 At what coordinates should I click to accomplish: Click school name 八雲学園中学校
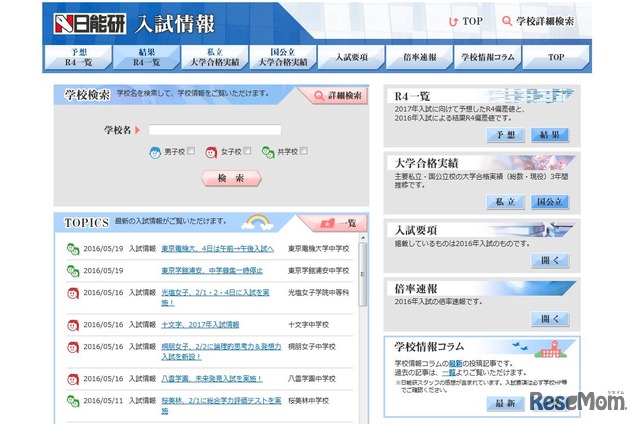coord(311,379)
